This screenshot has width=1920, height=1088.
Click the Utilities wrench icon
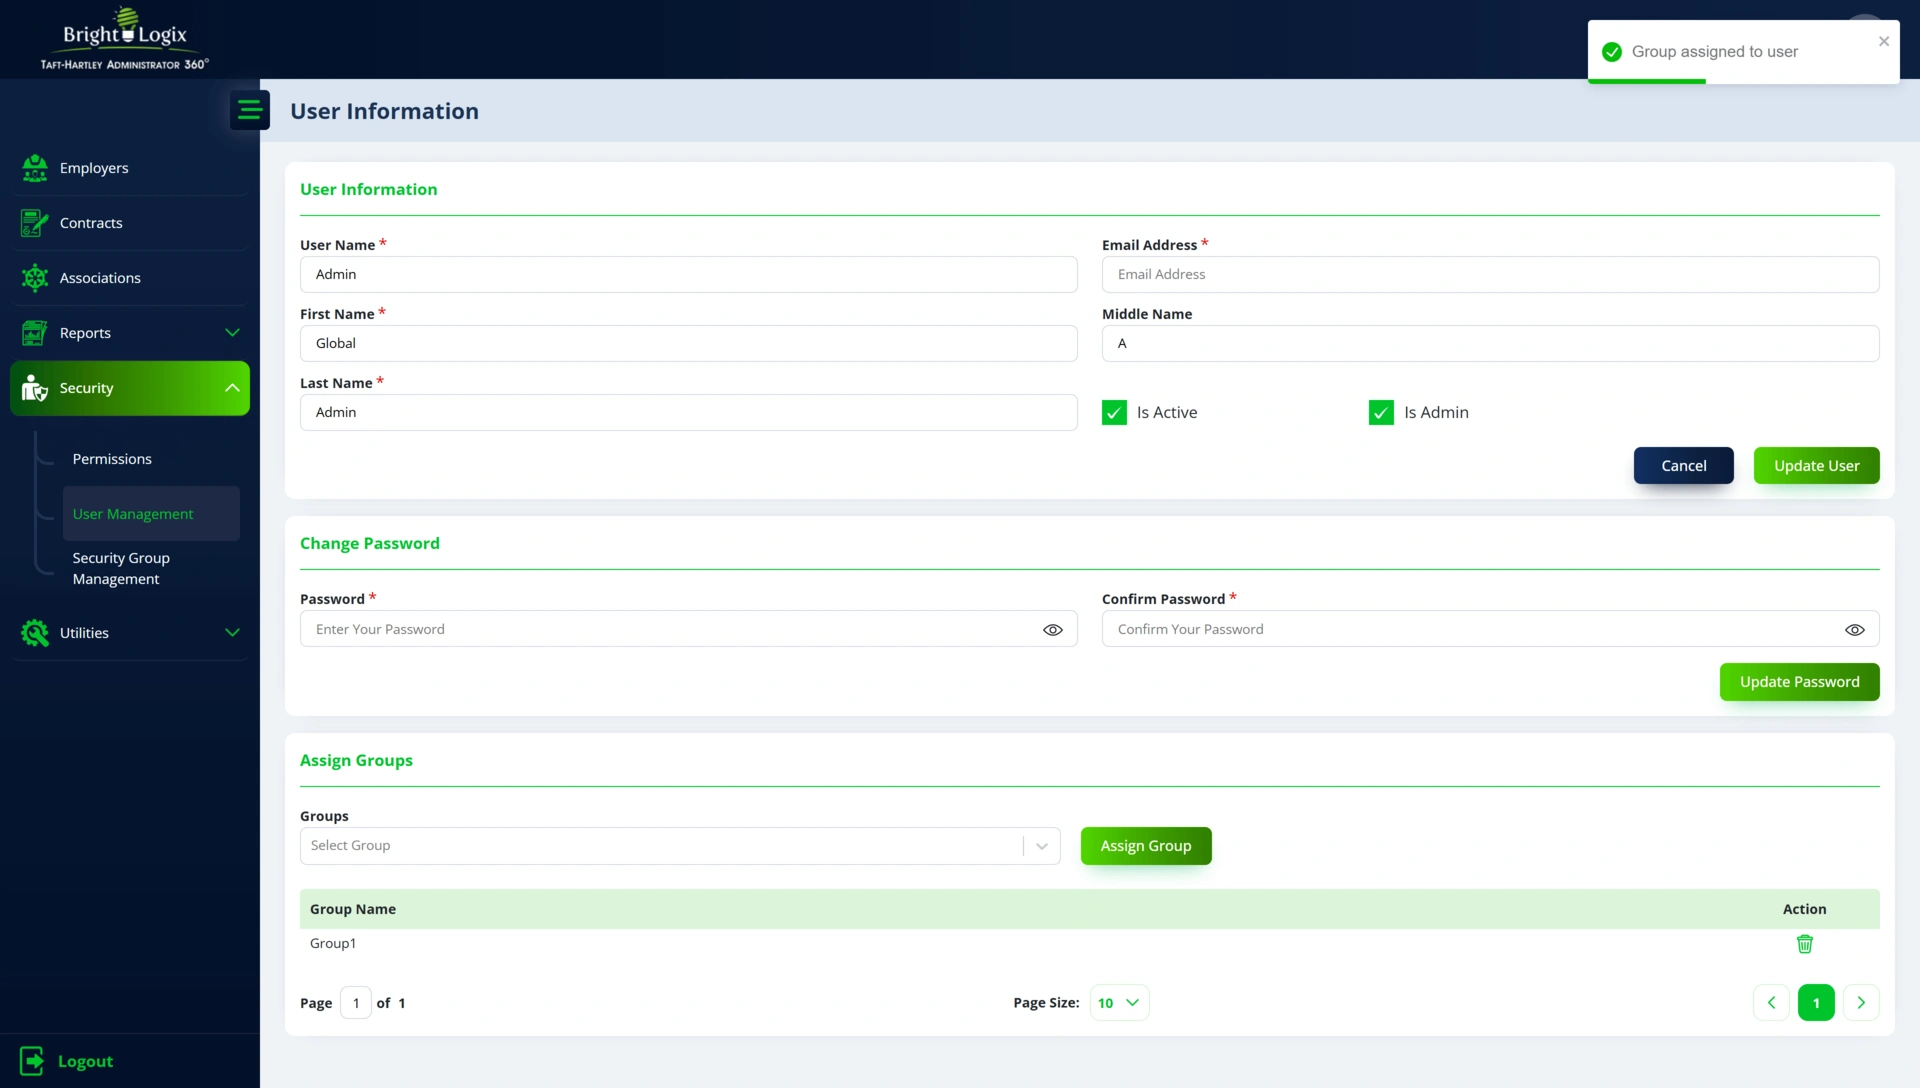pyautogui.click(x=35, y=633)
